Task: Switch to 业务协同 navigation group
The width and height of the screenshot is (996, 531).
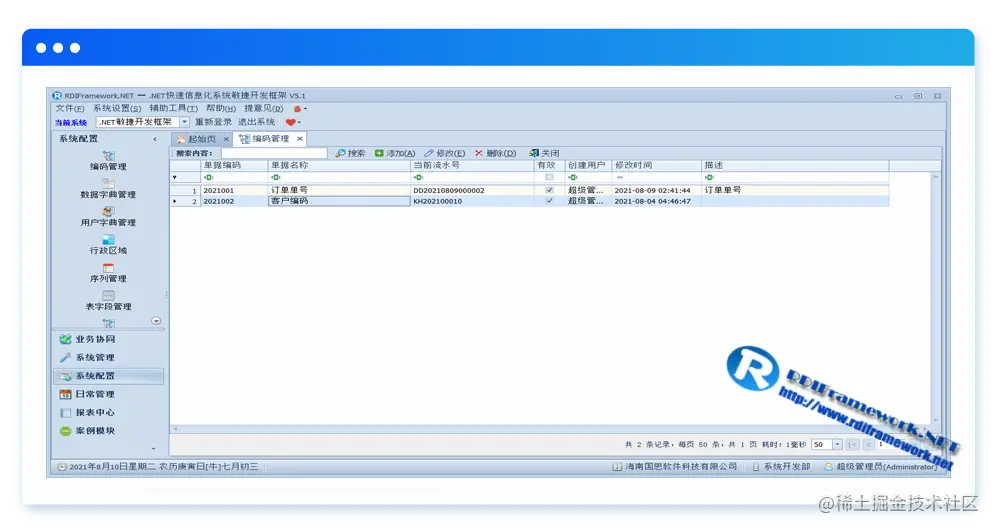Action: [x=109, y=339]
